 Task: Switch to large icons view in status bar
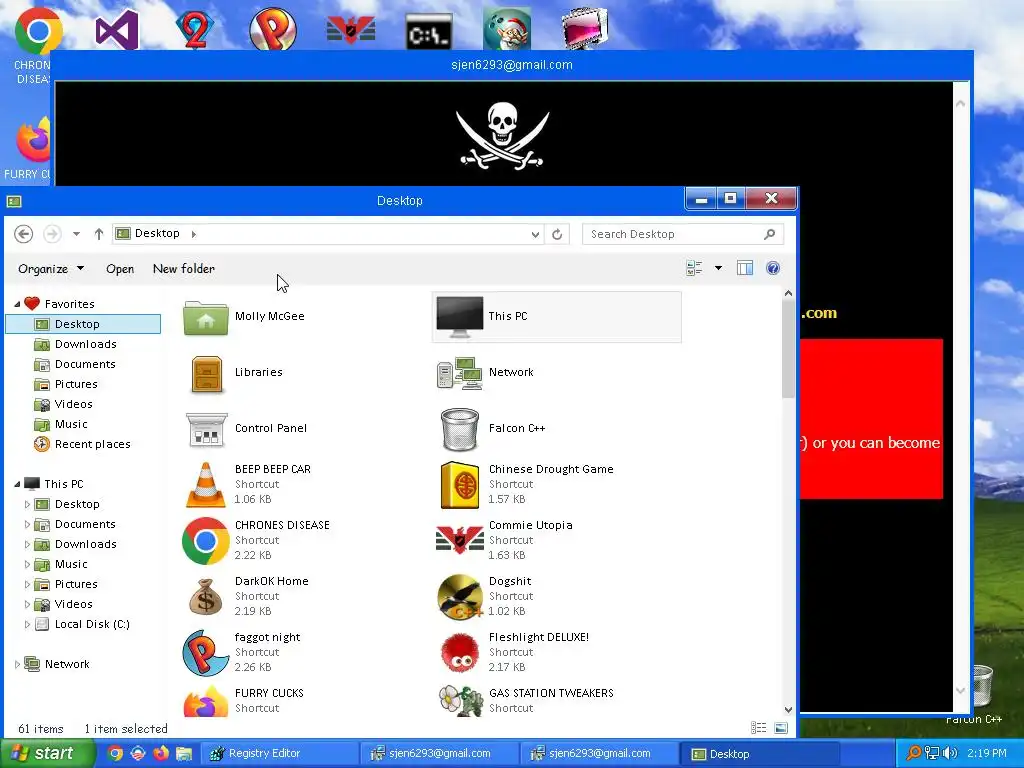(x=781, y=728)
